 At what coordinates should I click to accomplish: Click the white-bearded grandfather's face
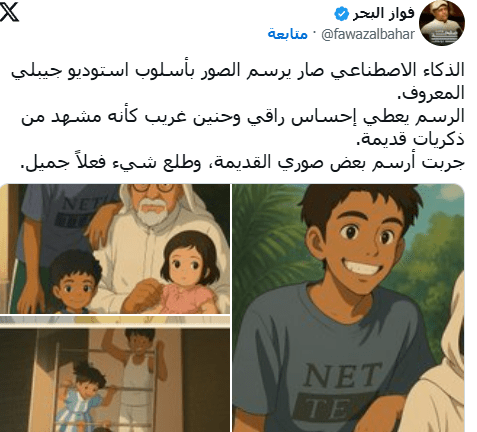pyautogui.click(x=152, y=203)
